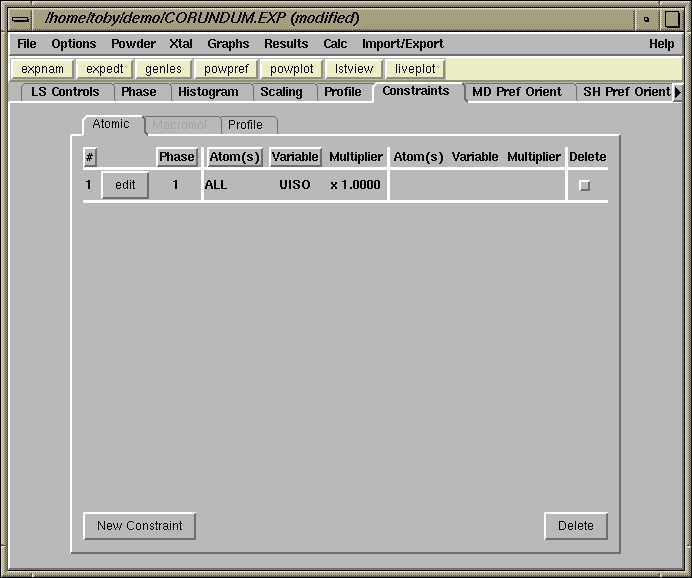The width and height of the screenshot is (692, 578).
Task: Click the ALL atoms cell
Action: pyautogui.click(x=216, y=184)
